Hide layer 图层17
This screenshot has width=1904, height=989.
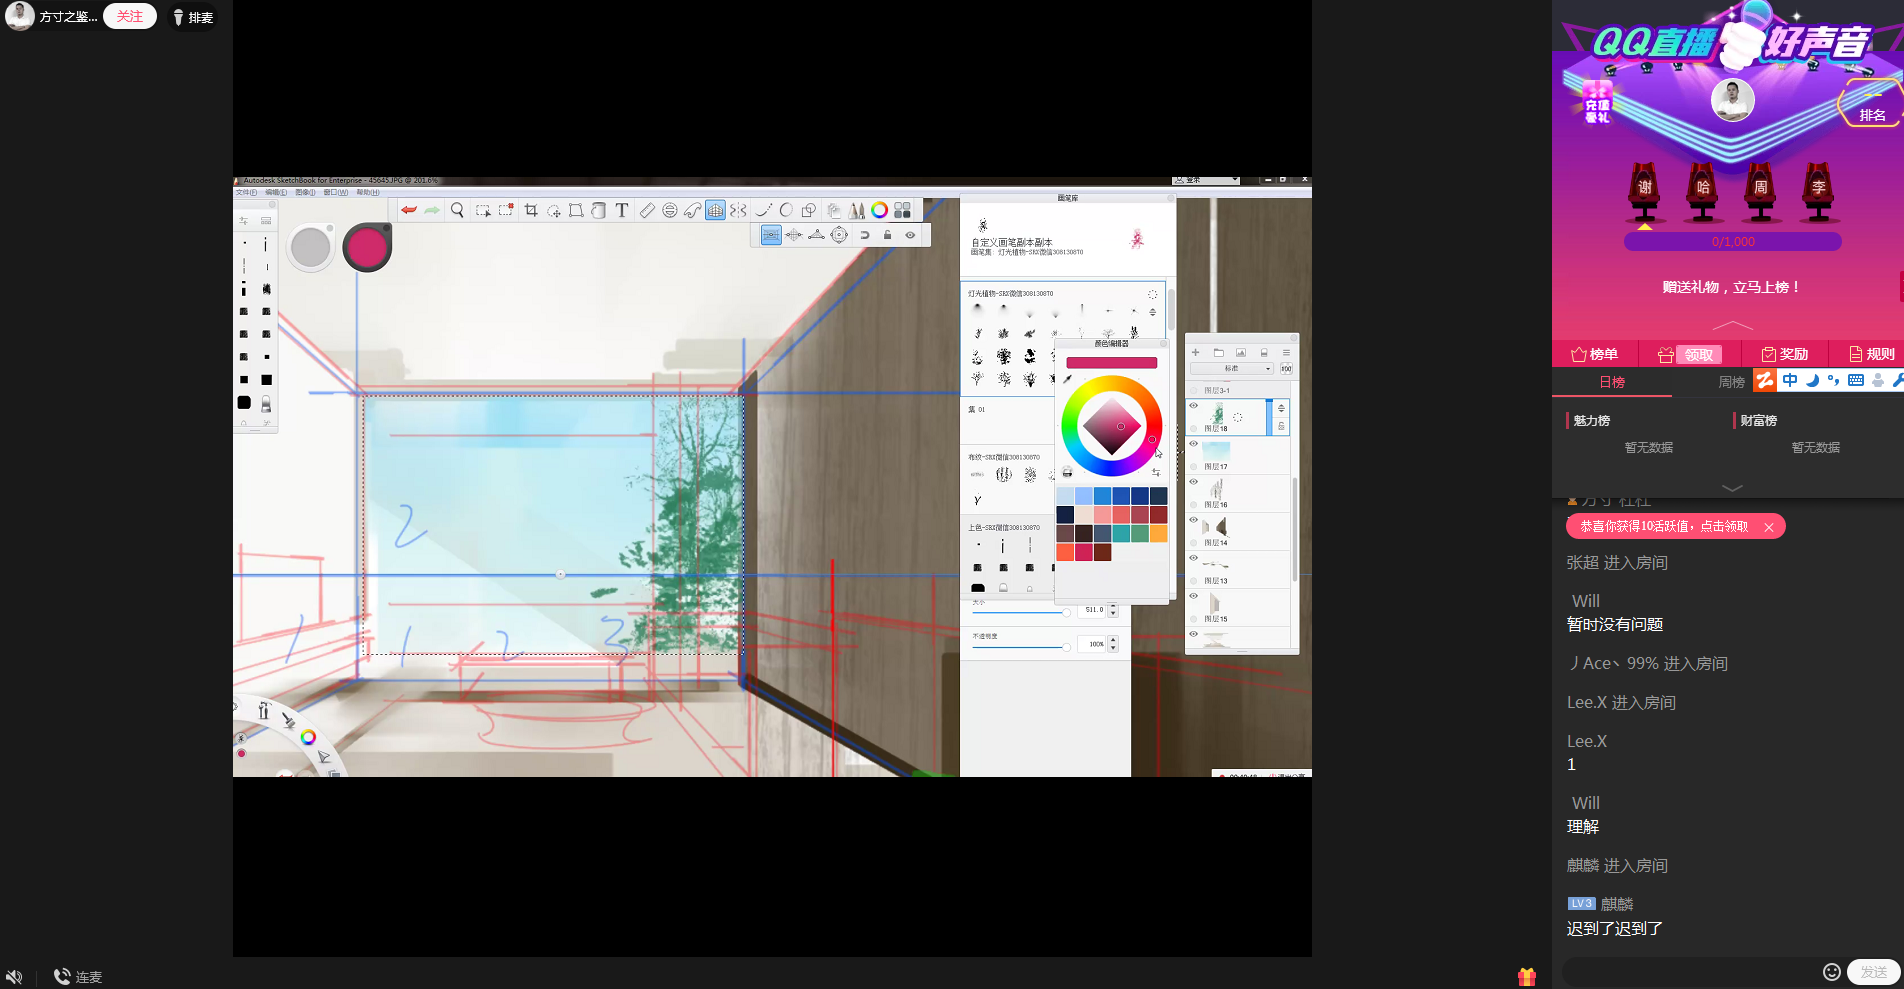point(1193,443)
